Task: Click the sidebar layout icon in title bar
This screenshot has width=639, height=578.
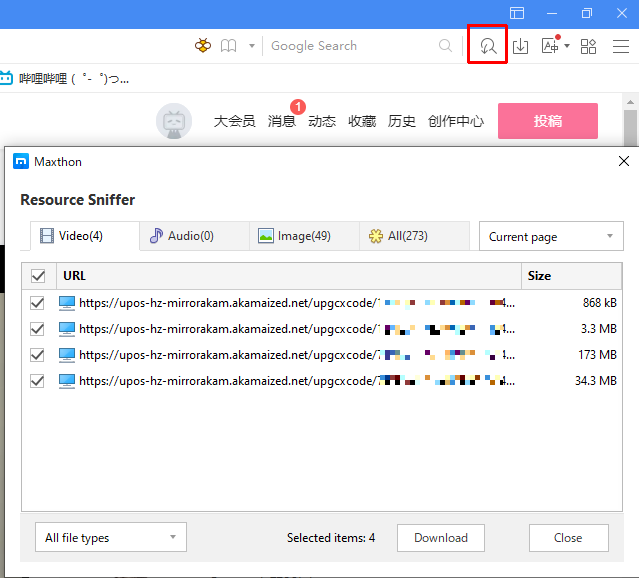Action: tap(517, 13)
